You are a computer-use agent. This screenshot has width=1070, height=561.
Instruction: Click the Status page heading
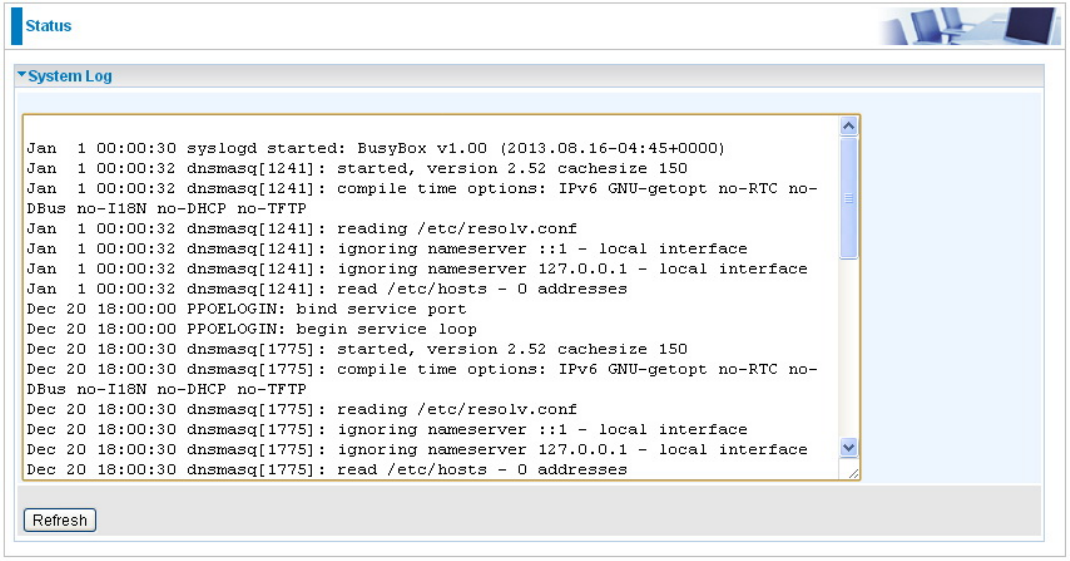click(x=48, y=26)
